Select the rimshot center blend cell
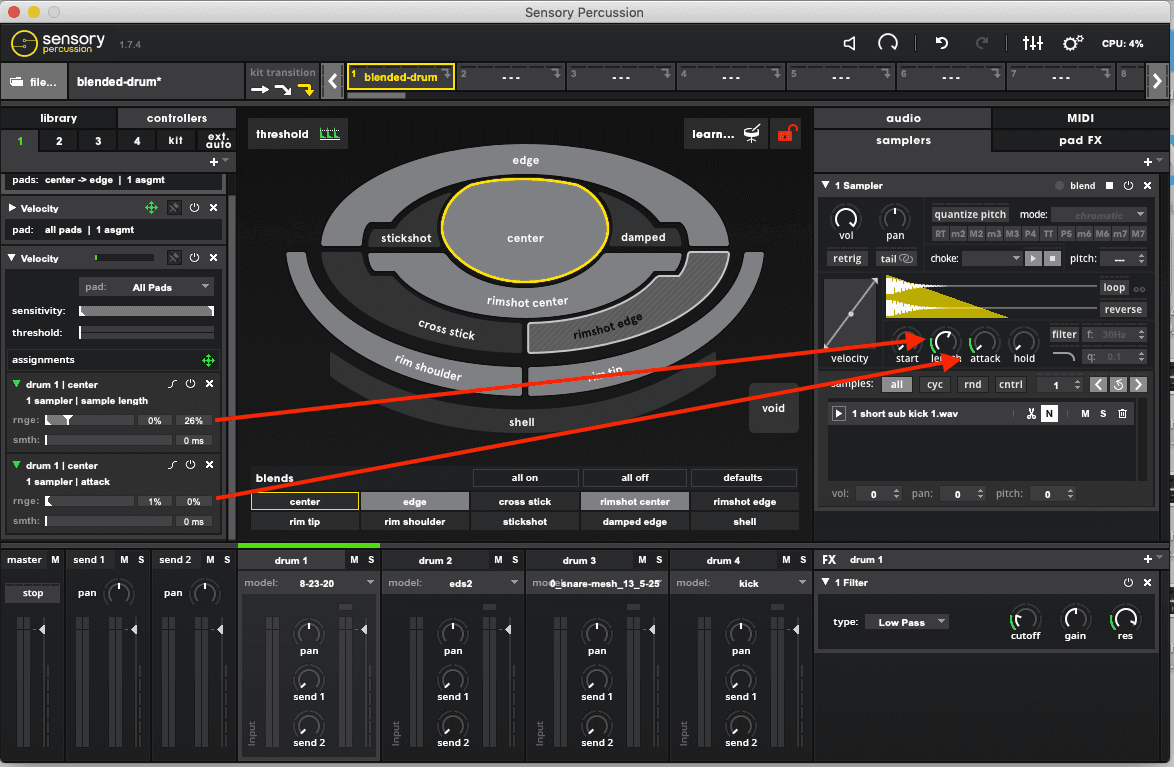The height and width of the screenshot is (767, 1174). (x=634, y=500)
